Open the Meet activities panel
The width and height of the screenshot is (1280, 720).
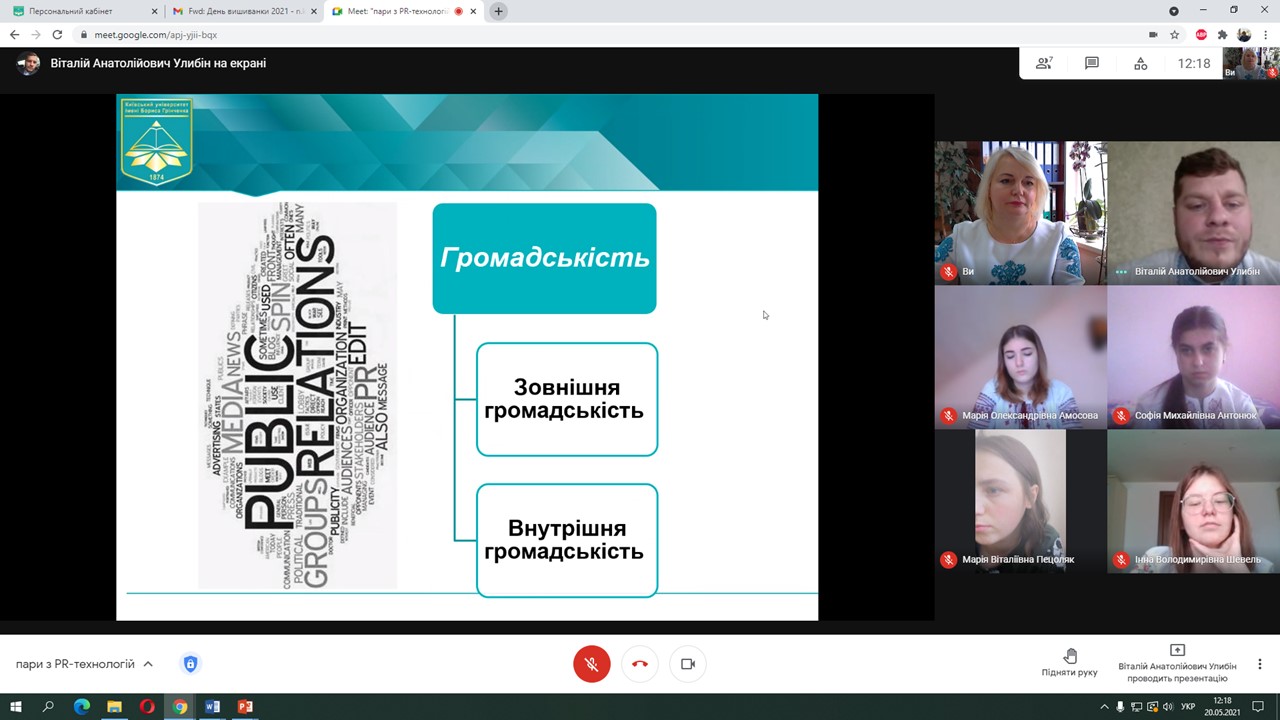[x=1141, y=63]
